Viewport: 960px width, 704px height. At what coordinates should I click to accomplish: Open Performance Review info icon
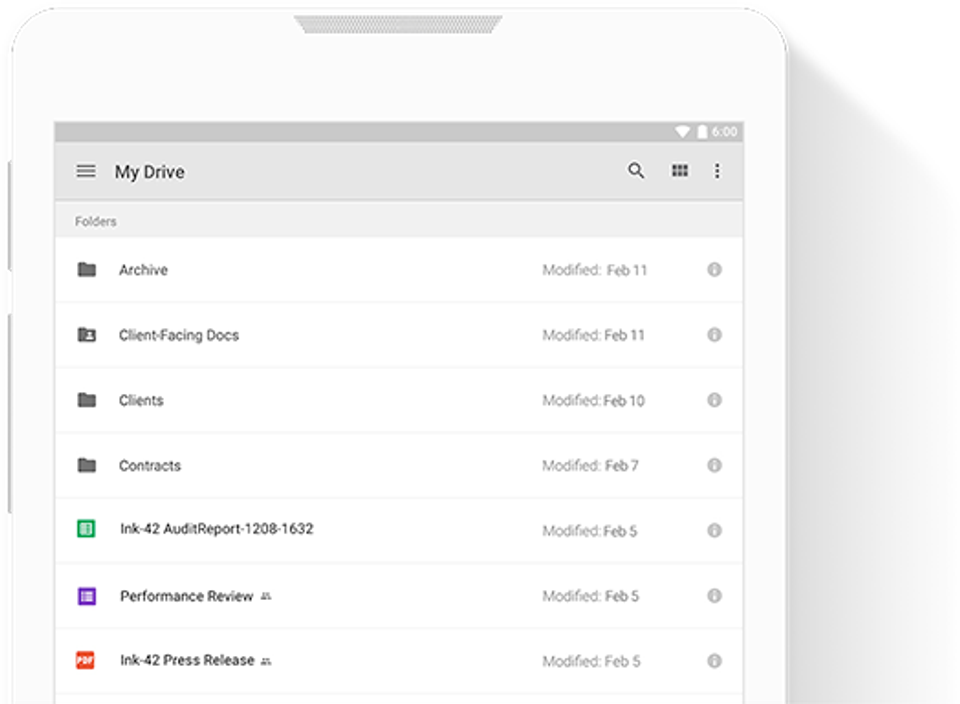click(714, 596)
